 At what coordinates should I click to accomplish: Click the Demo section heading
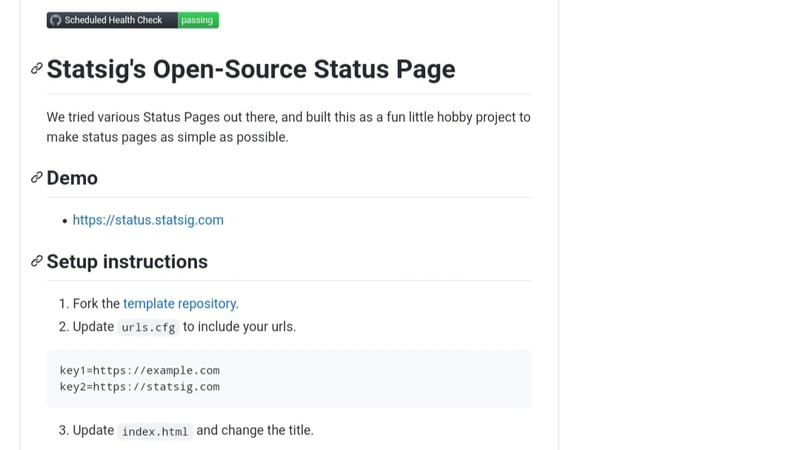(x=72, y=178)
